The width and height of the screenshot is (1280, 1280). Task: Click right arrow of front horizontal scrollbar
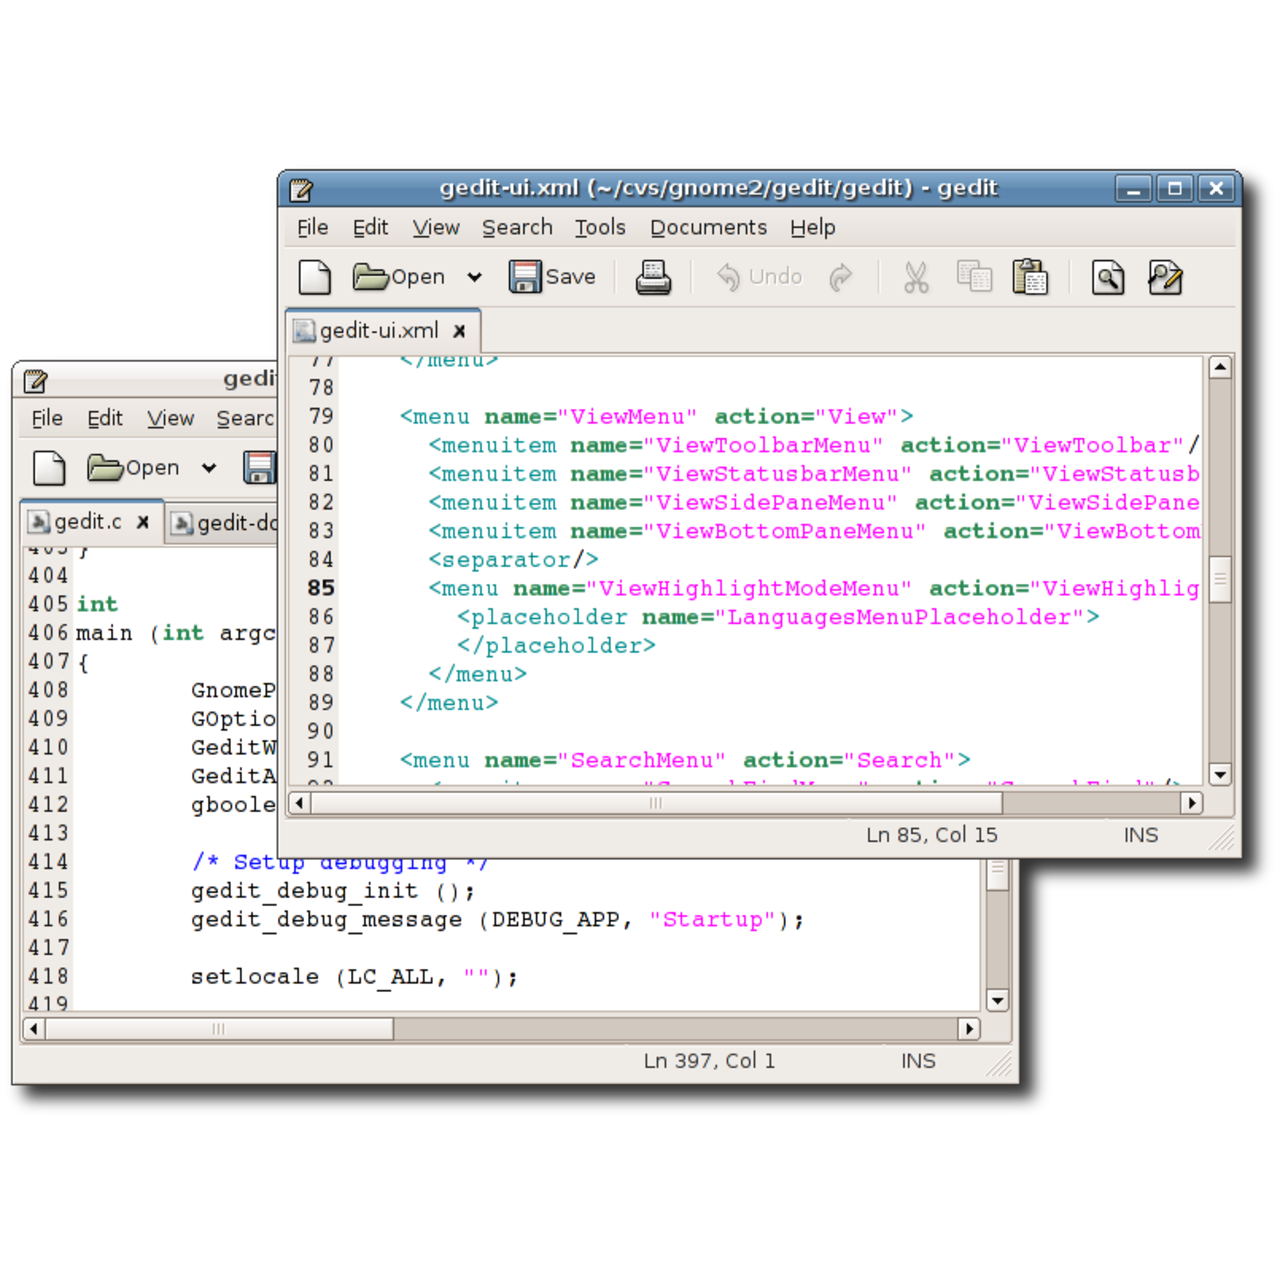pos(1191,803)
